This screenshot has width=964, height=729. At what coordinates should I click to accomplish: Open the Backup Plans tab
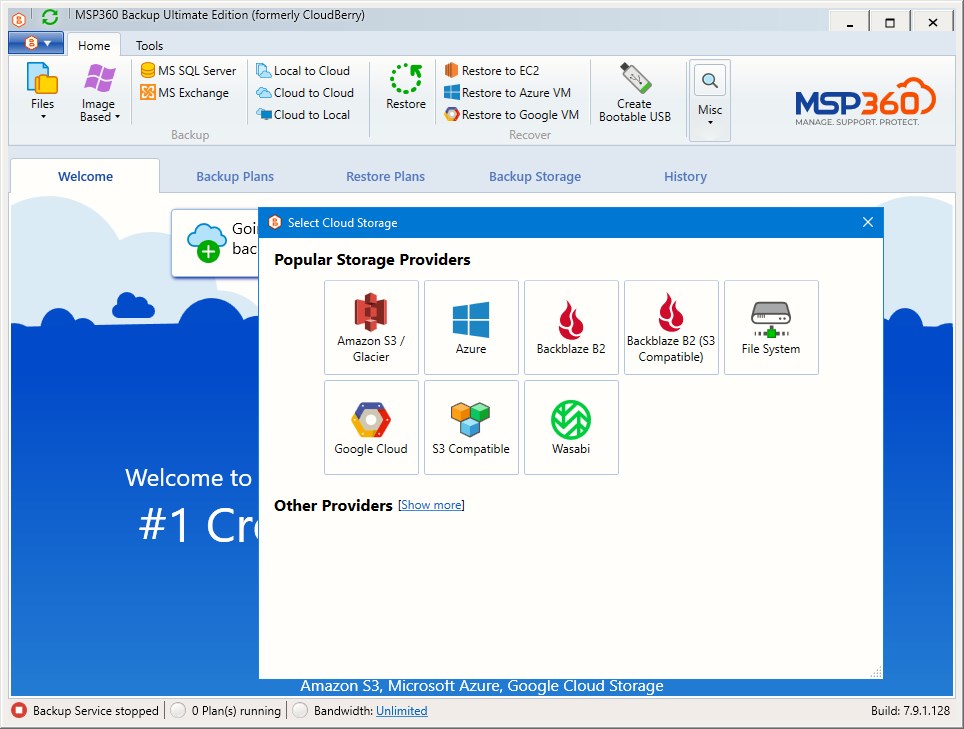[x=235, y=176]
